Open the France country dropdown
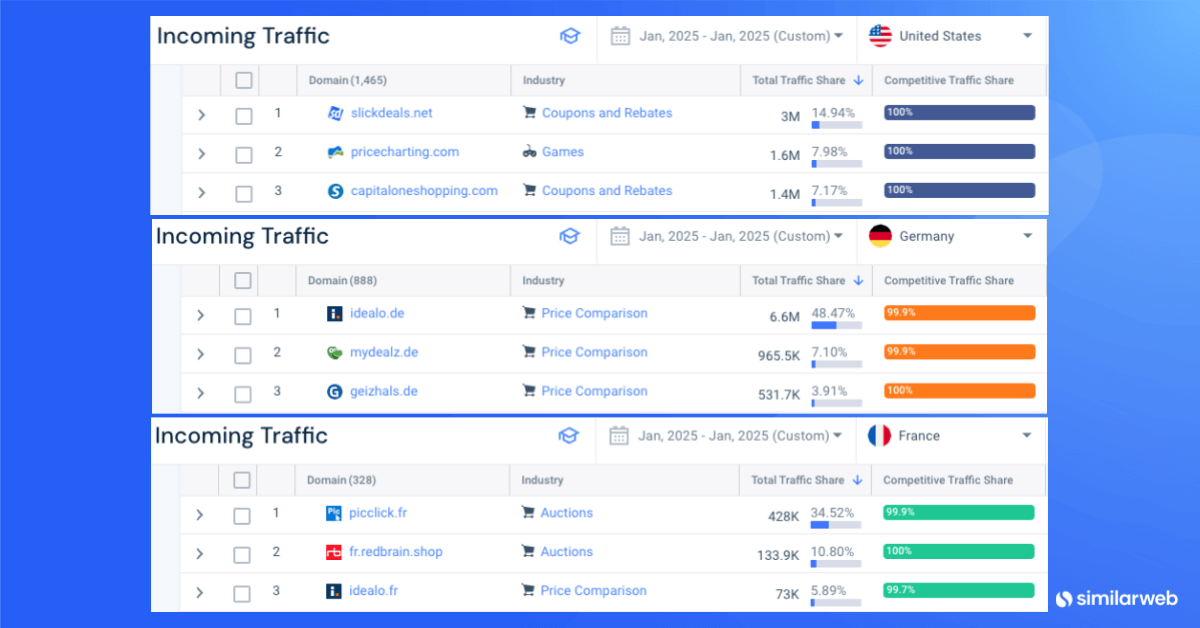This screenshot has height=628, width=1200. pos(950,436)
